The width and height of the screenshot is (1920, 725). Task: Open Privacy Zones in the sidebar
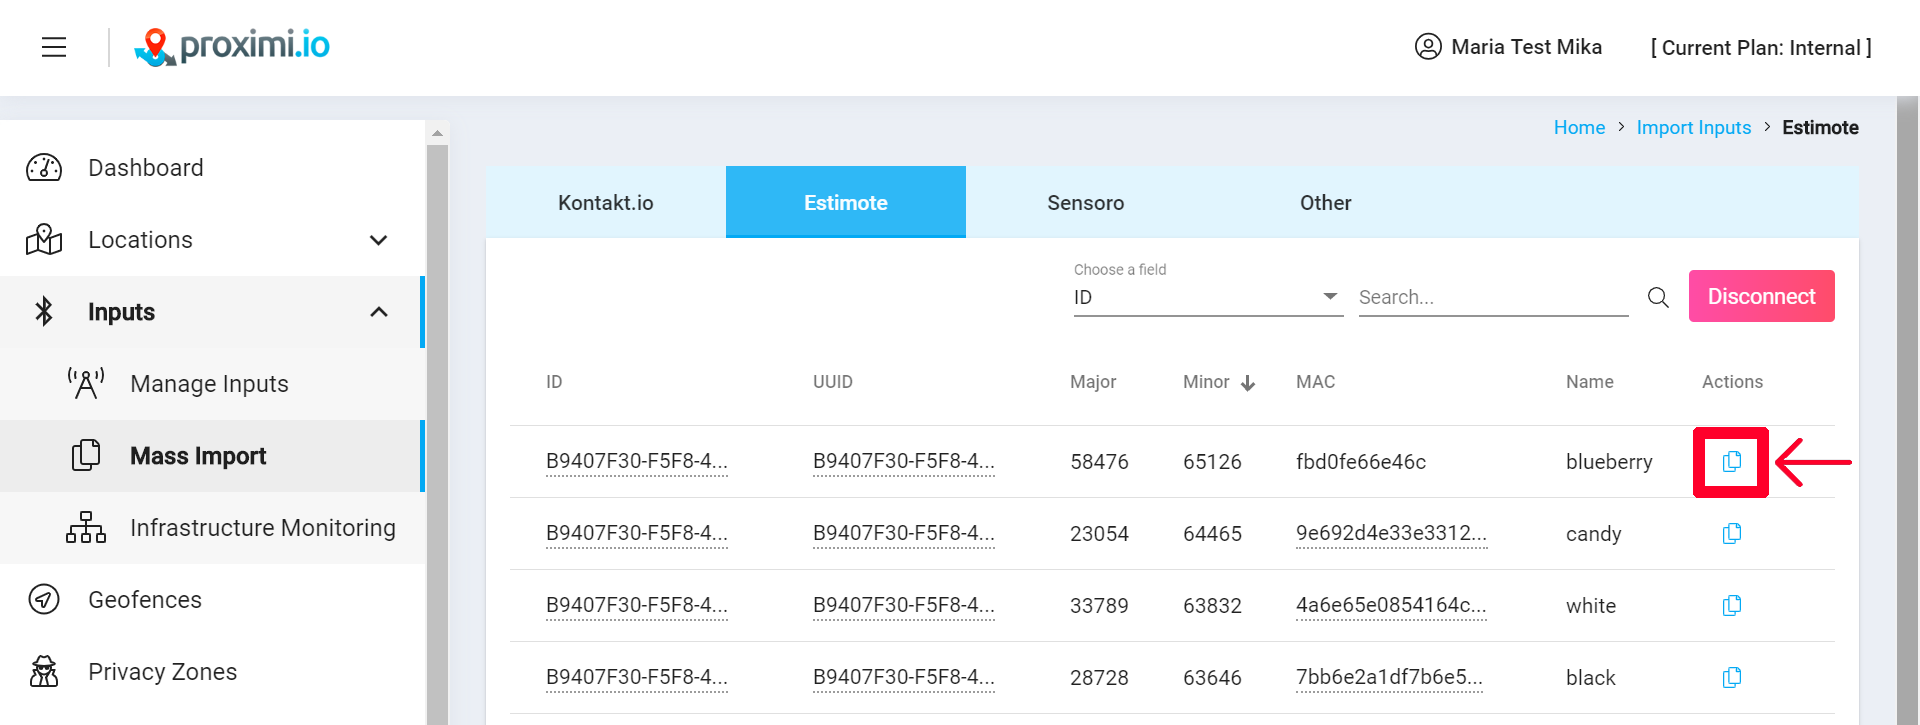pos(212,672)
